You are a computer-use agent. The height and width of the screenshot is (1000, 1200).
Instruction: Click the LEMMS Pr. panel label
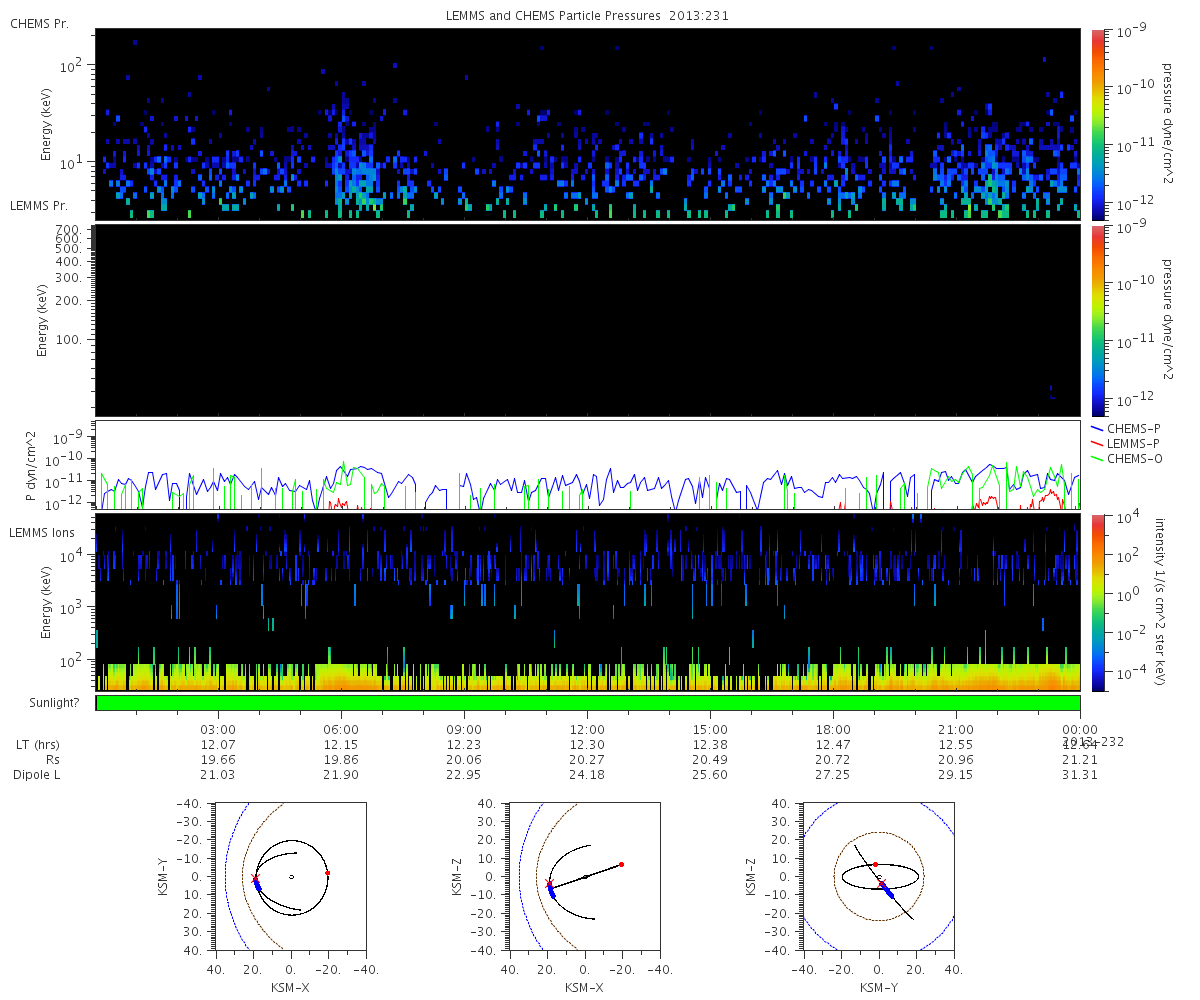pos(39,205)
